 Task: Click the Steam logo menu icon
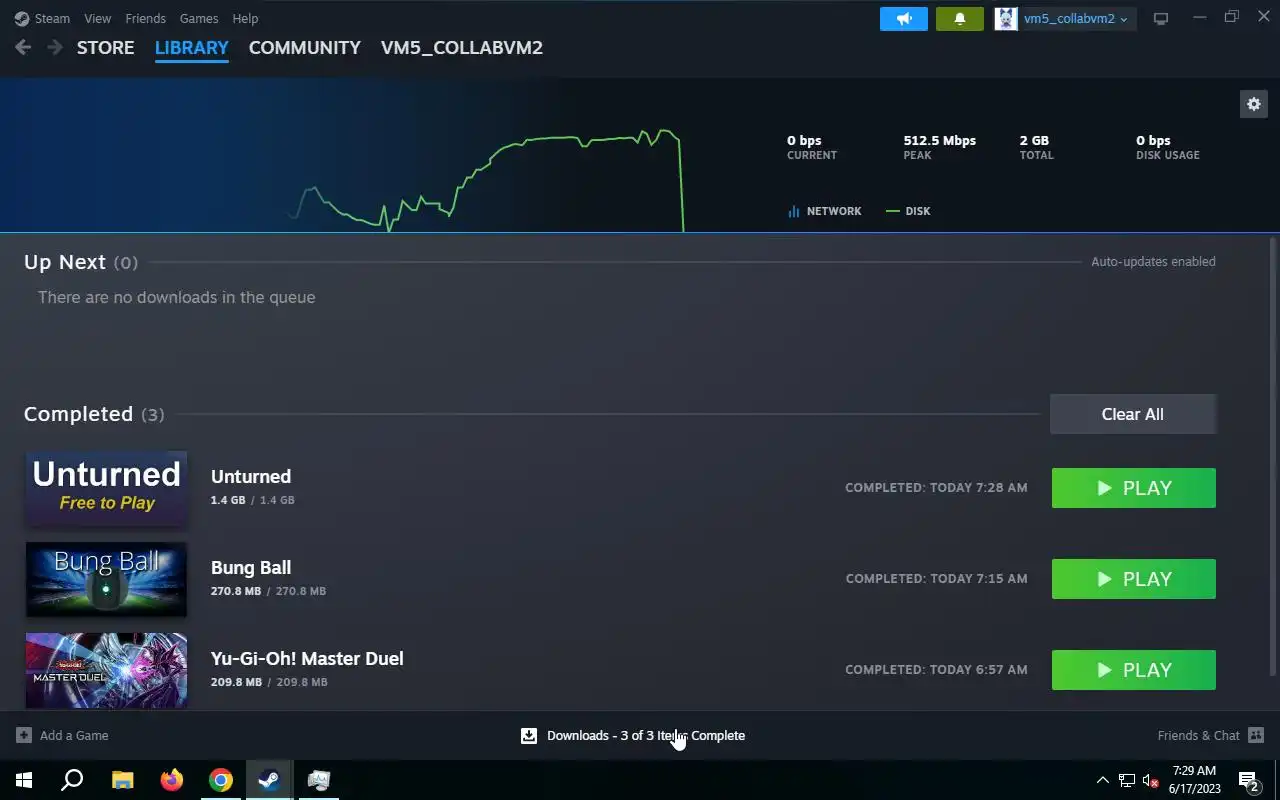(x=22, y=18)
